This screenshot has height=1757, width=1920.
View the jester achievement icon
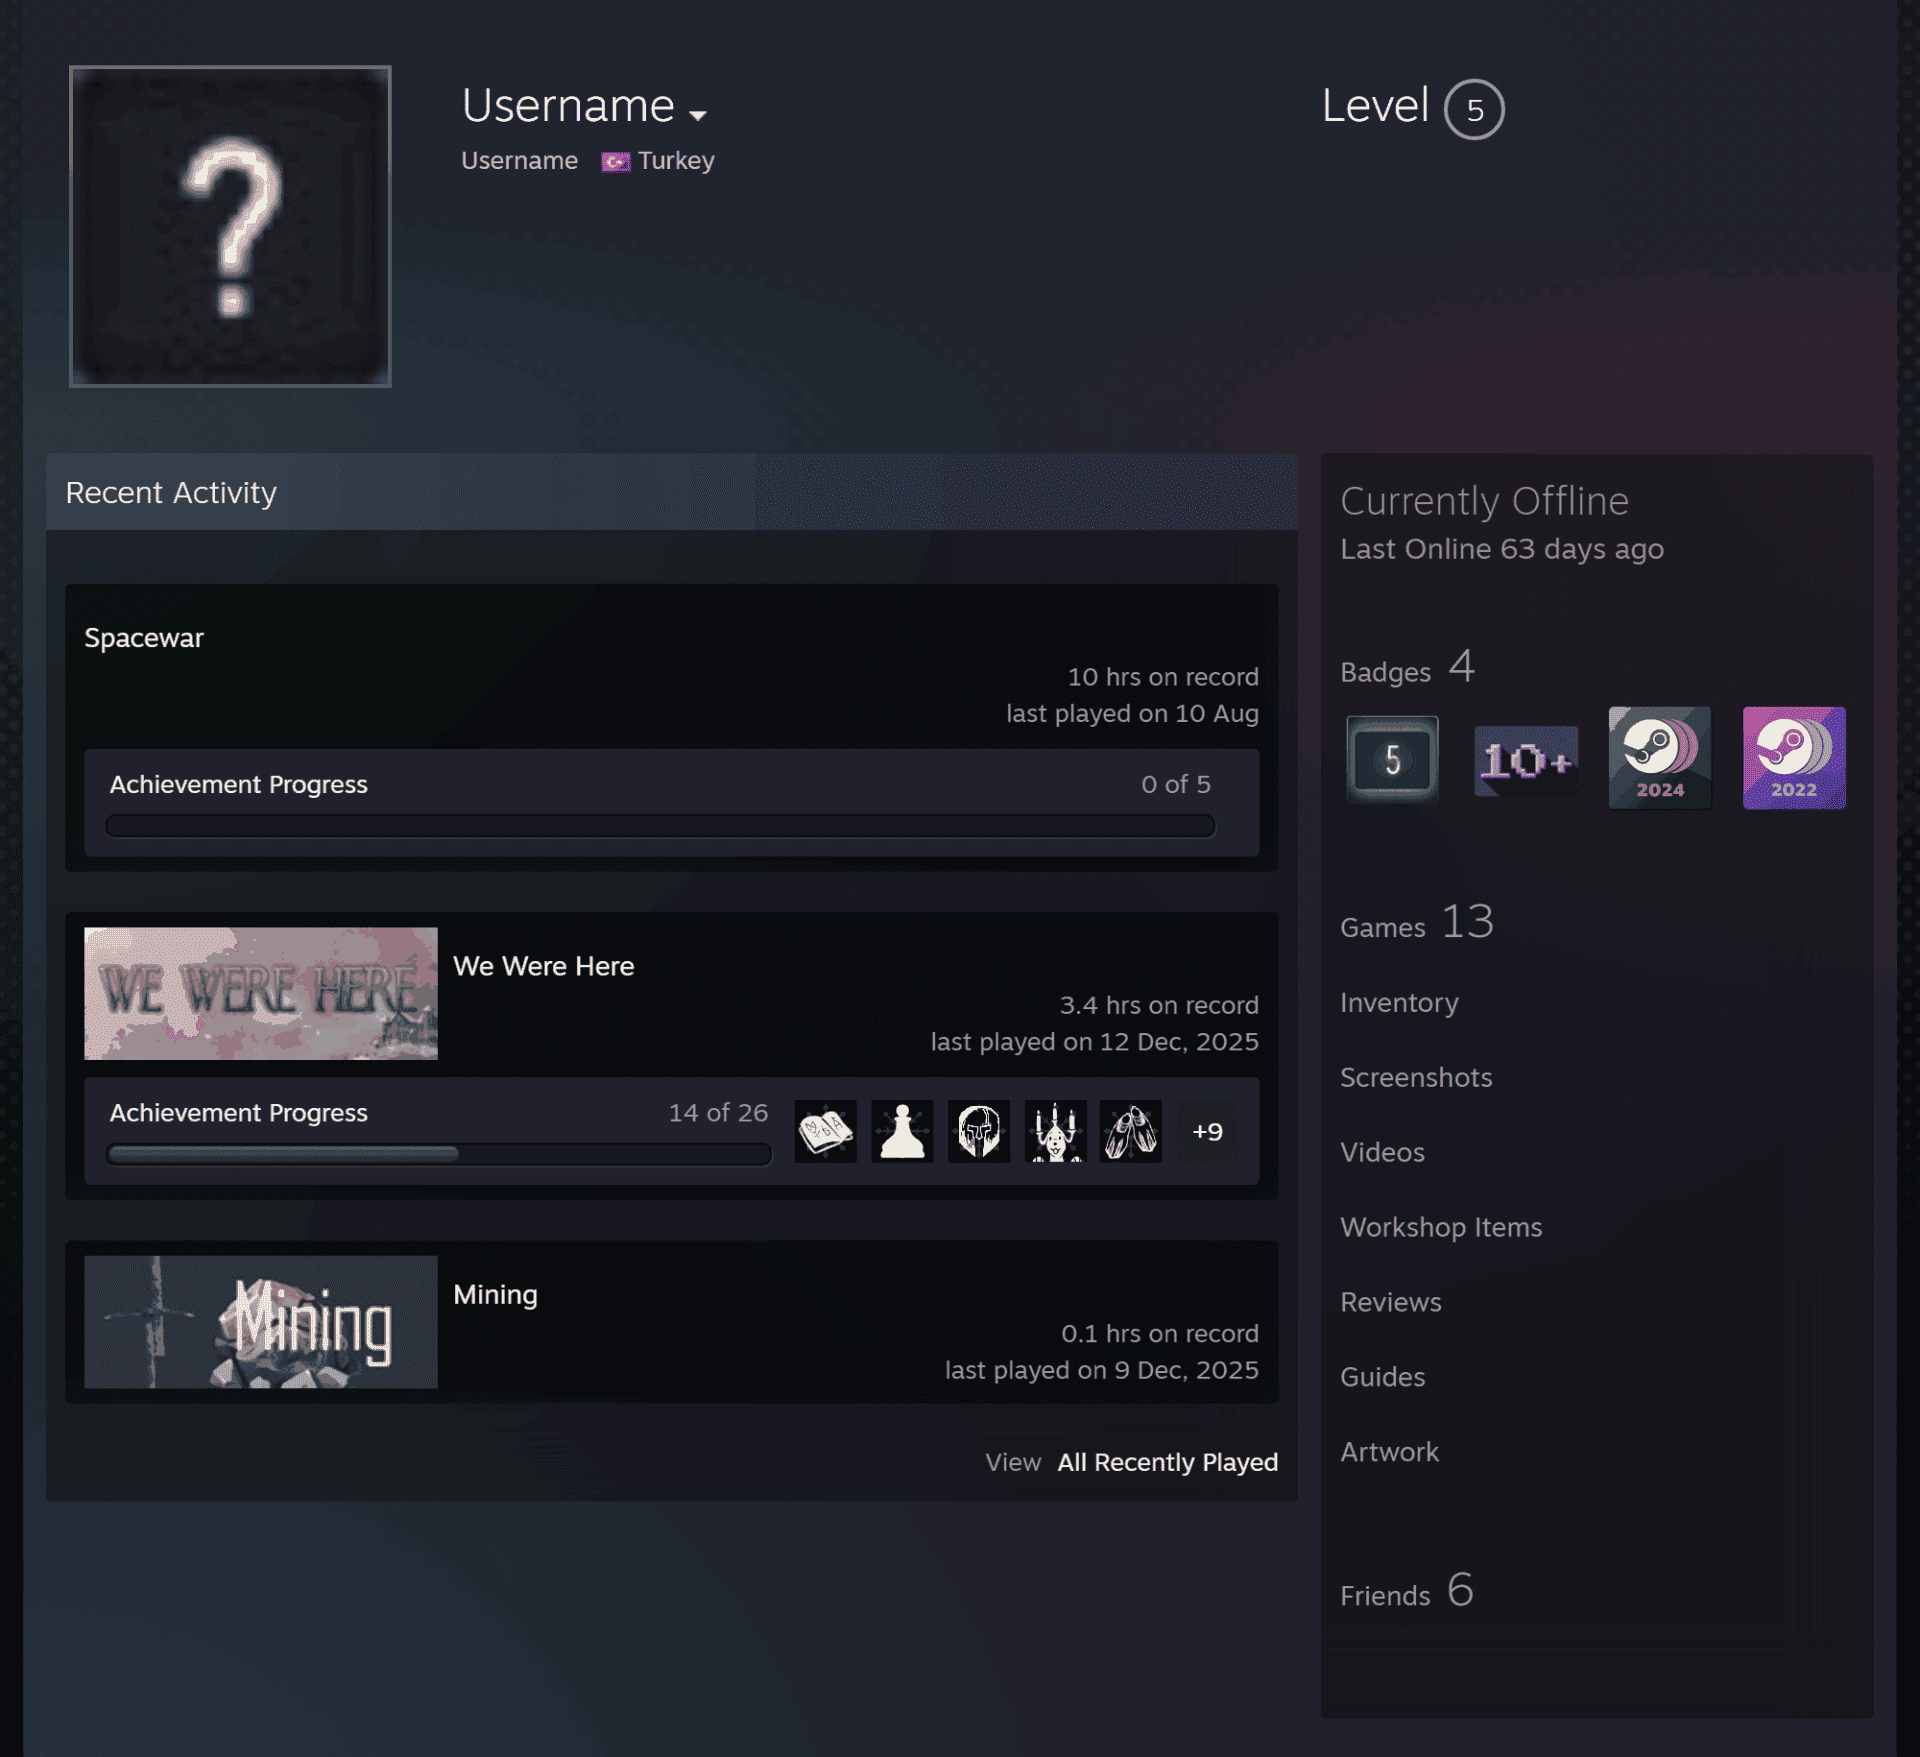click(x=1055, y=1131)
